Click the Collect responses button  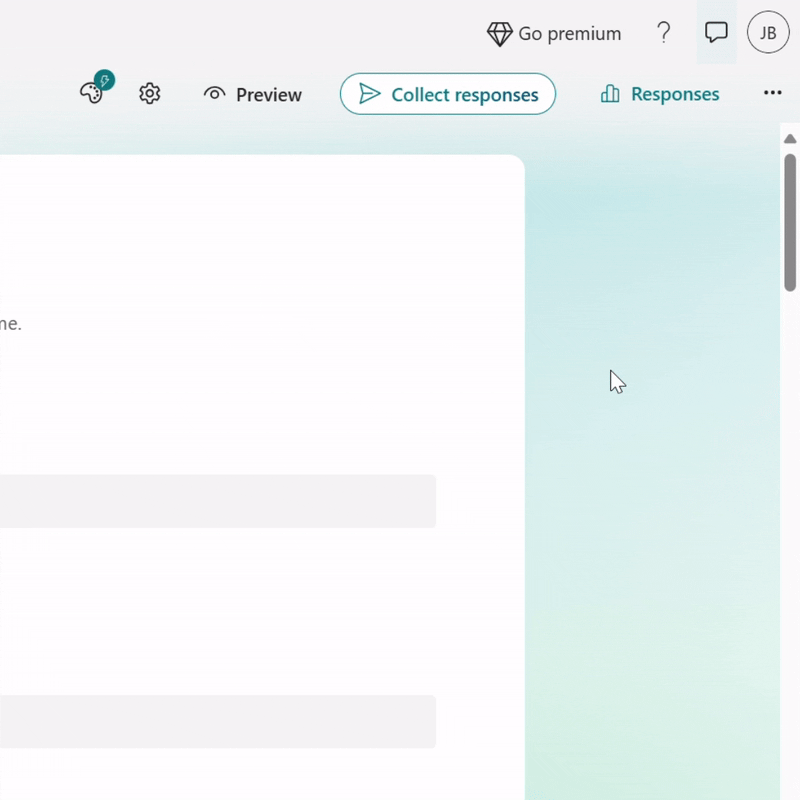(448, 94)
